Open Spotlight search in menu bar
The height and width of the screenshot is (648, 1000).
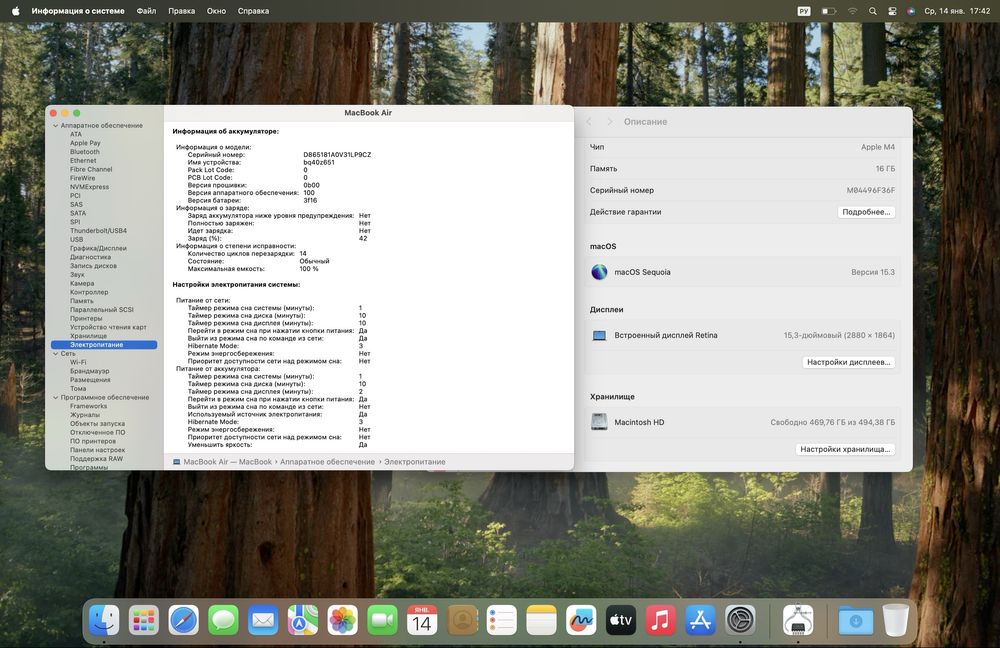[x=872, y=11]
